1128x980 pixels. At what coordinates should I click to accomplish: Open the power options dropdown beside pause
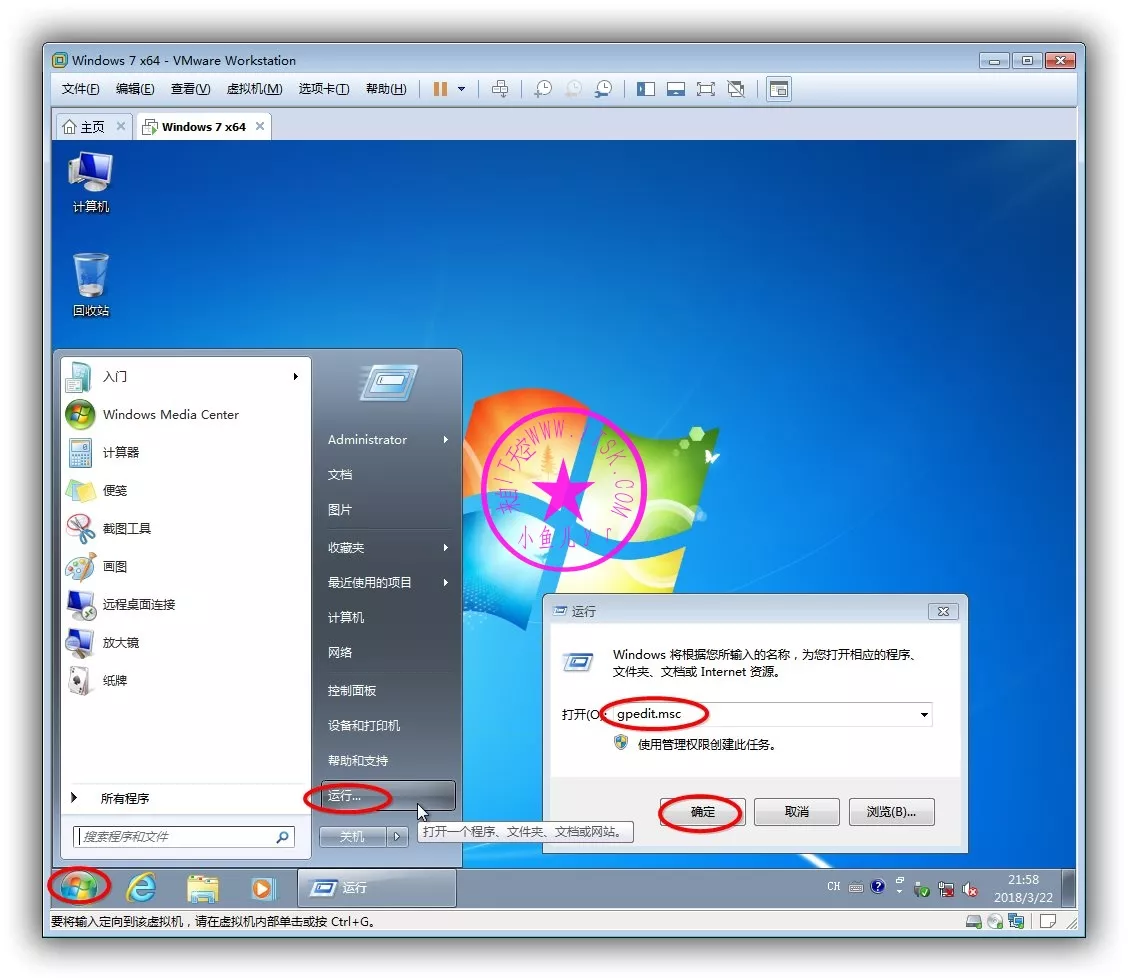[461, 89]
